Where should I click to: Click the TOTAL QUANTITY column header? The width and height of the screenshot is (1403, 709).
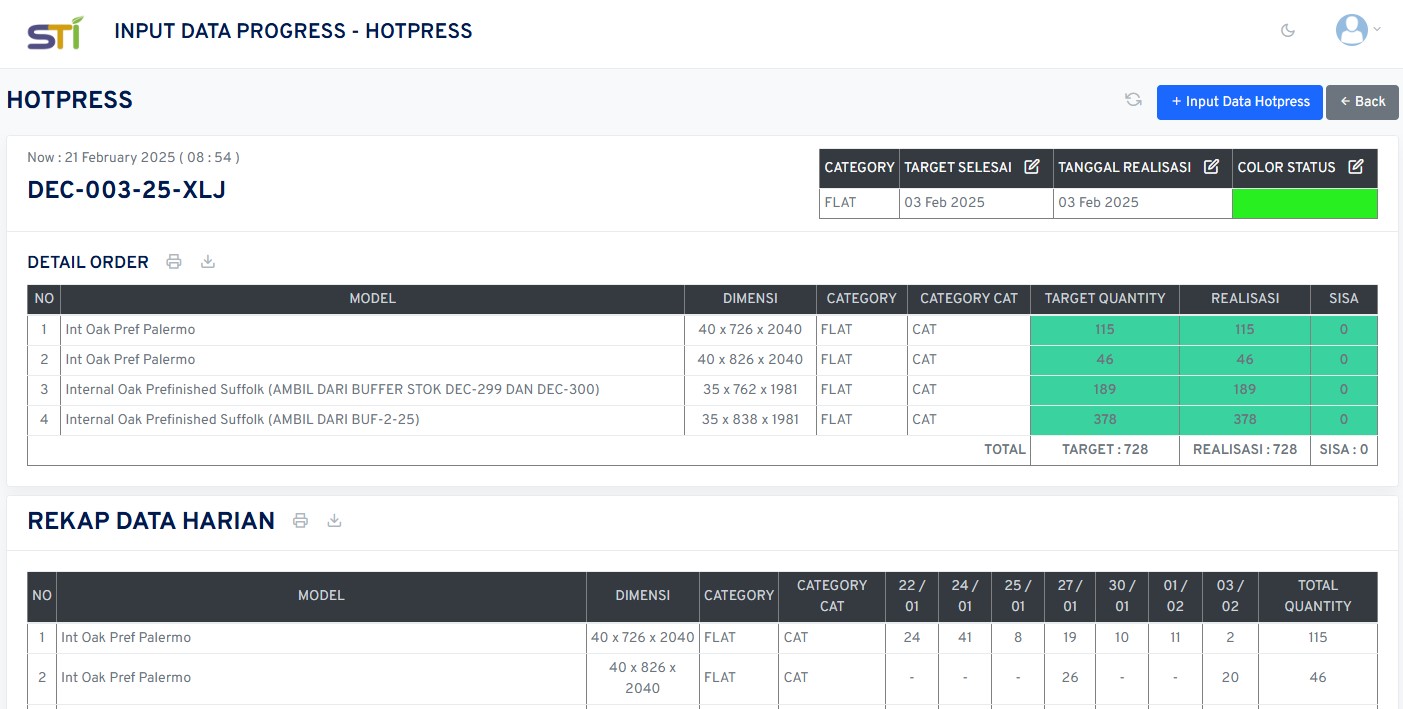point(1318,596)
